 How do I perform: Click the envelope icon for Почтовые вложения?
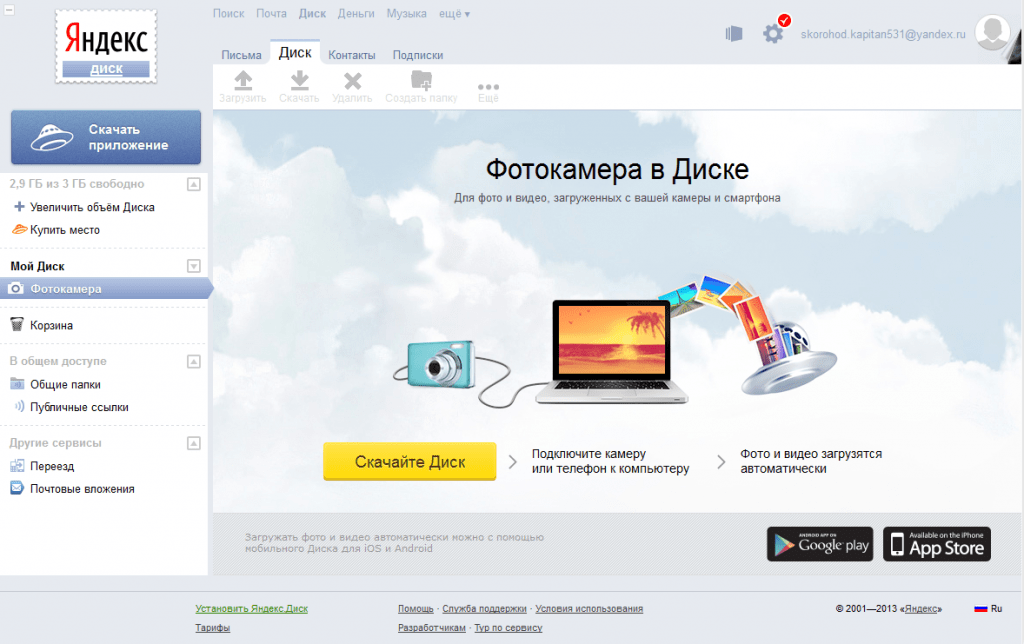[17, 488]
